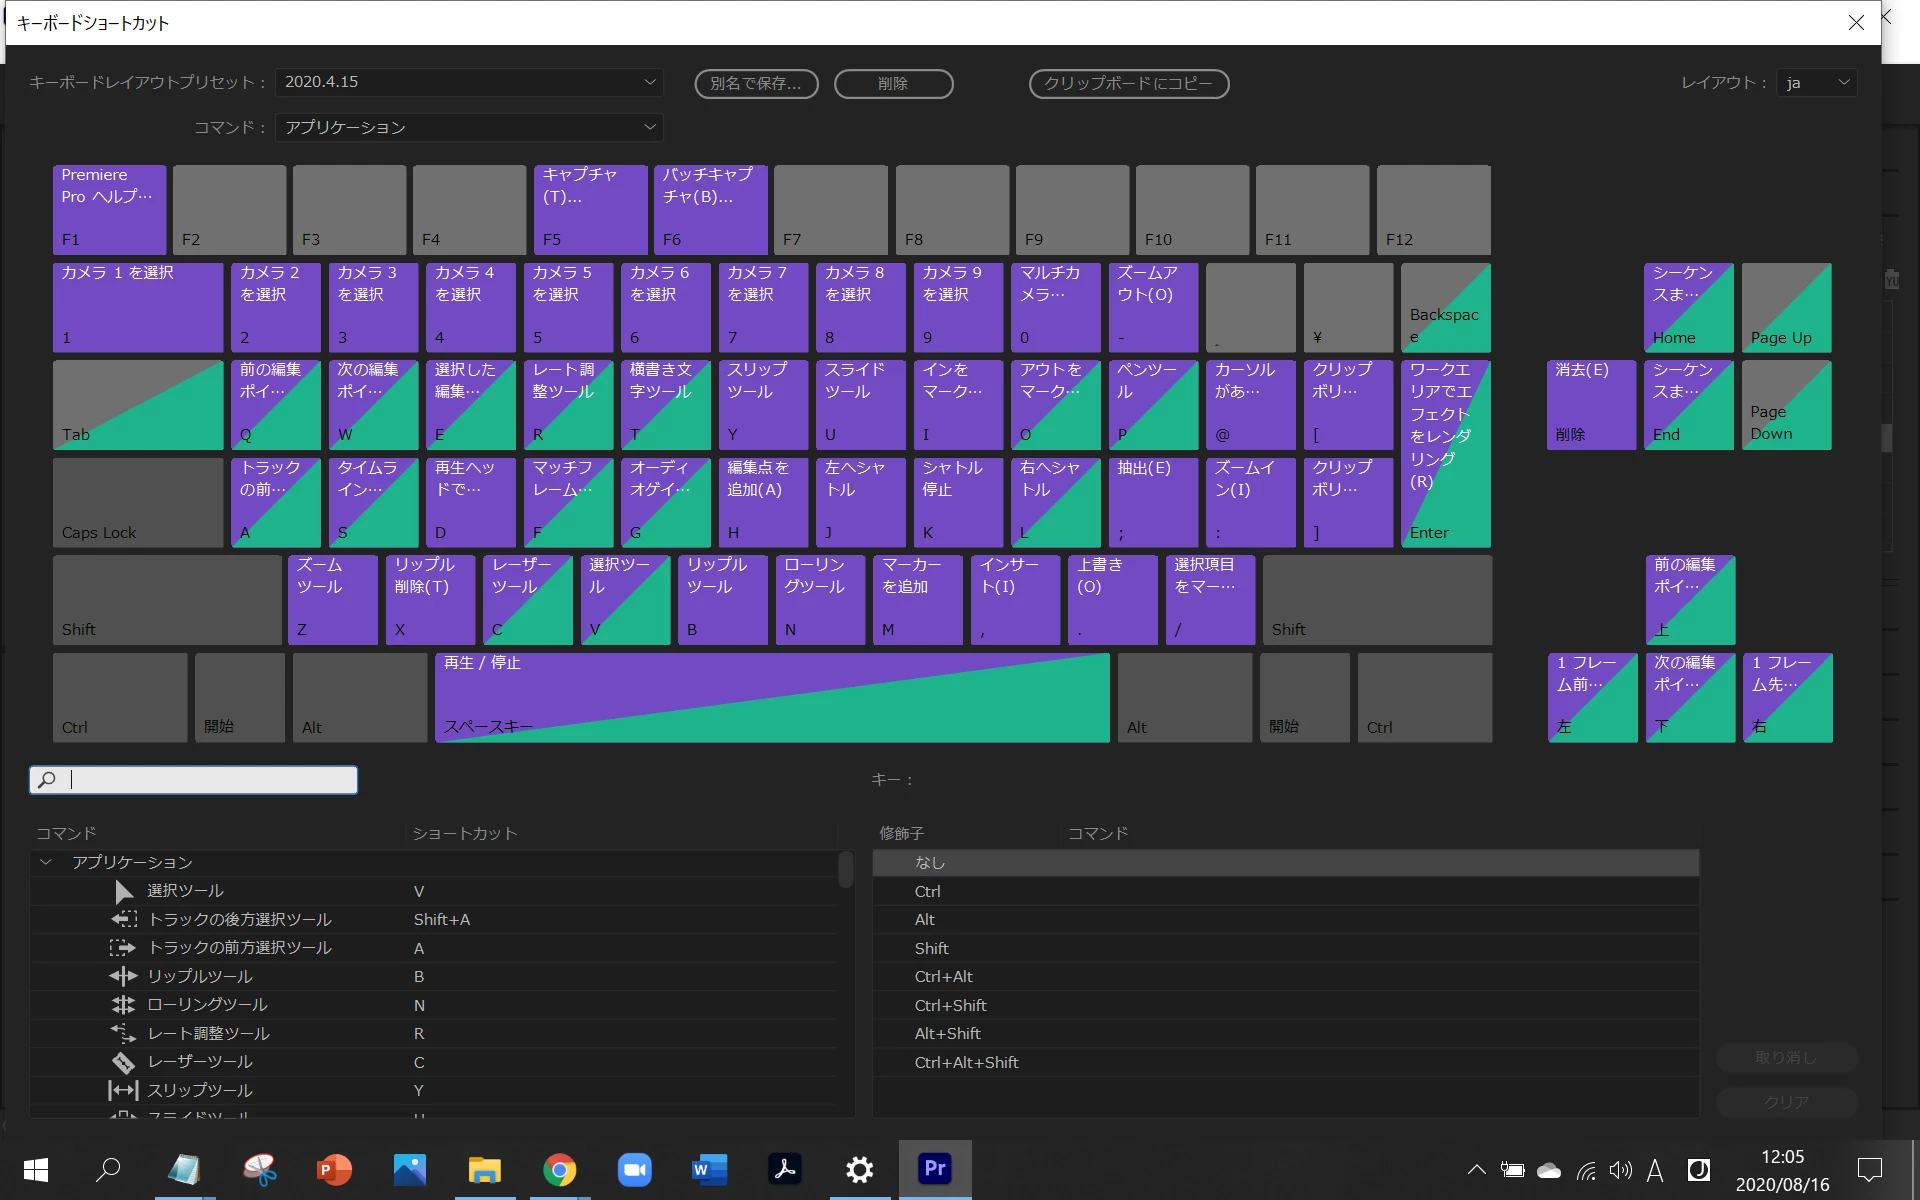1920x1200 pixels.
Task: Collapse the アプリケーション tree group
Action: click(45, 862)
